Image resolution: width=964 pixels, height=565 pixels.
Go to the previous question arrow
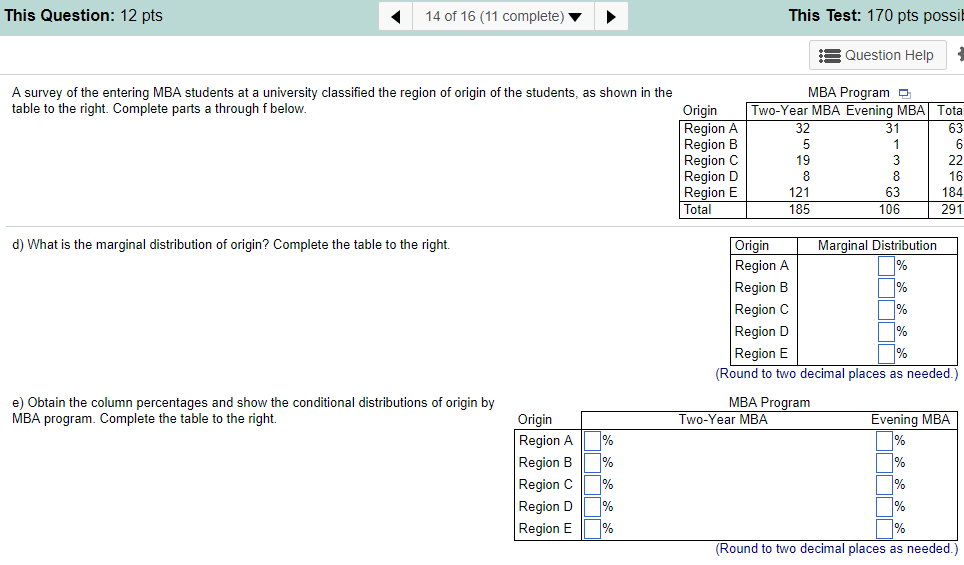click(397, 16)
